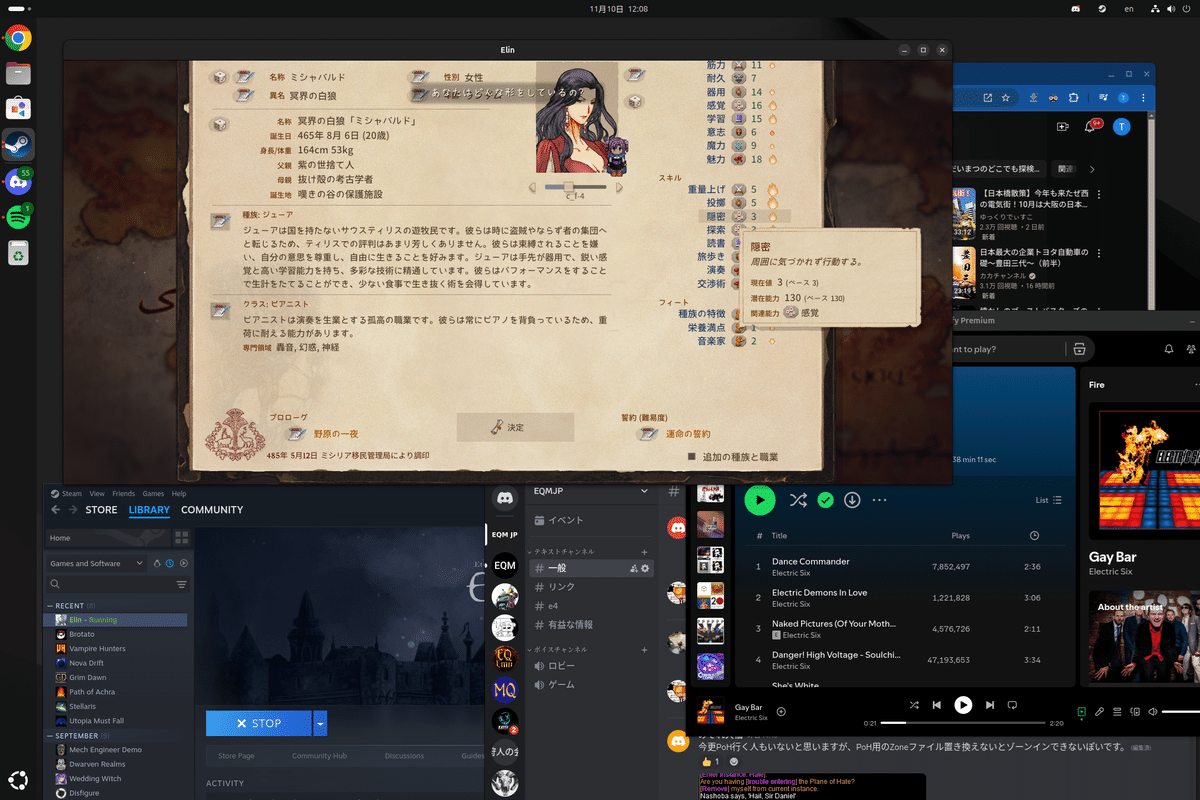The image size is (1200, 800).
Task: Select the MQ server icon in Discord sidebar
Action: (505, 690)
